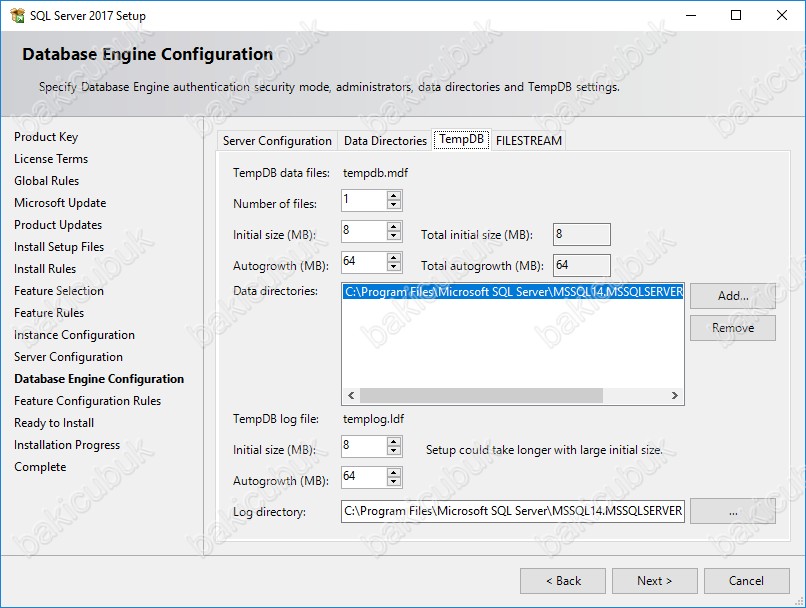This screenshot has height=608, width=806.
Task: Click Instance Configuration step in sidebar
Action: pos(75,335)
